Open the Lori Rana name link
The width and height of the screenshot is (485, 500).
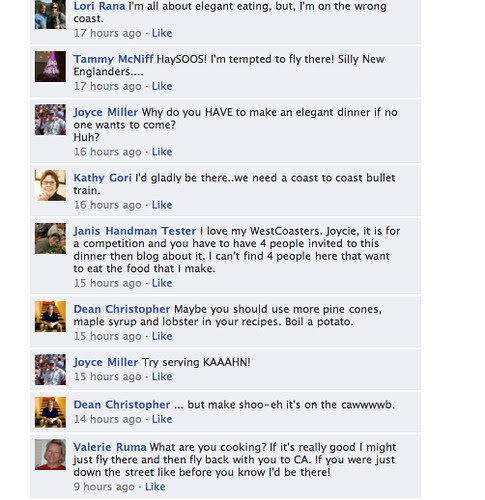[99, 6]
